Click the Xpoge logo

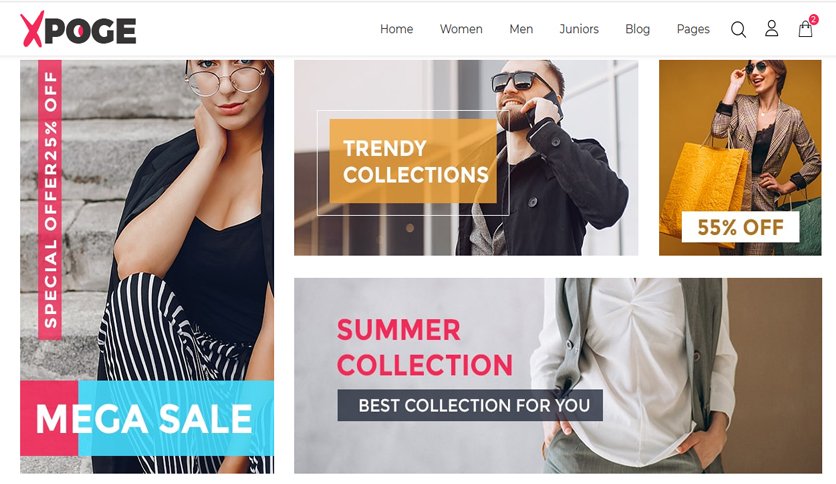click(x=78, y=30)
